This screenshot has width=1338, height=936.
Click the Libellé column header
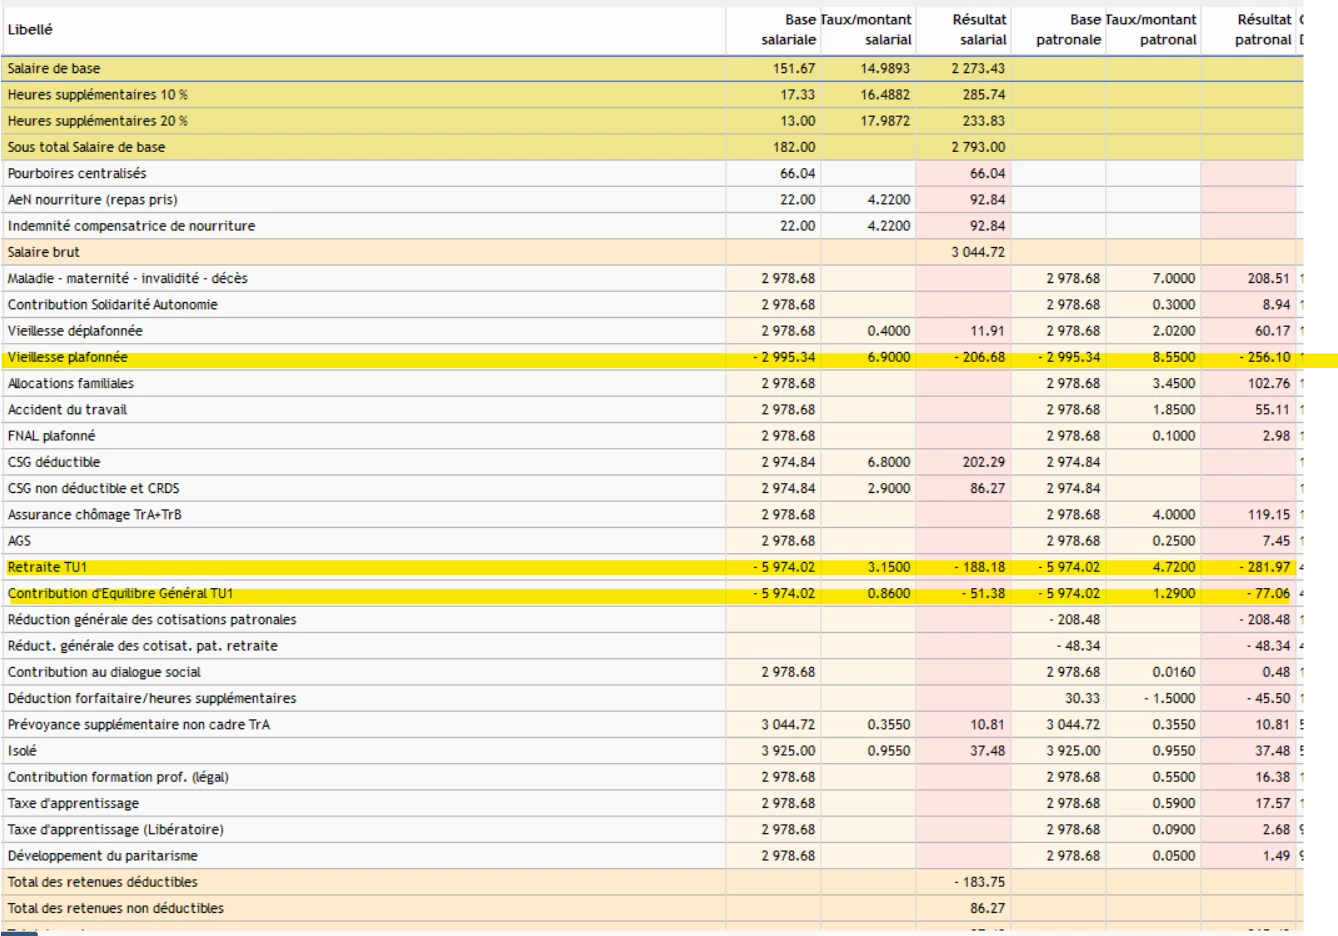(30, 30)
